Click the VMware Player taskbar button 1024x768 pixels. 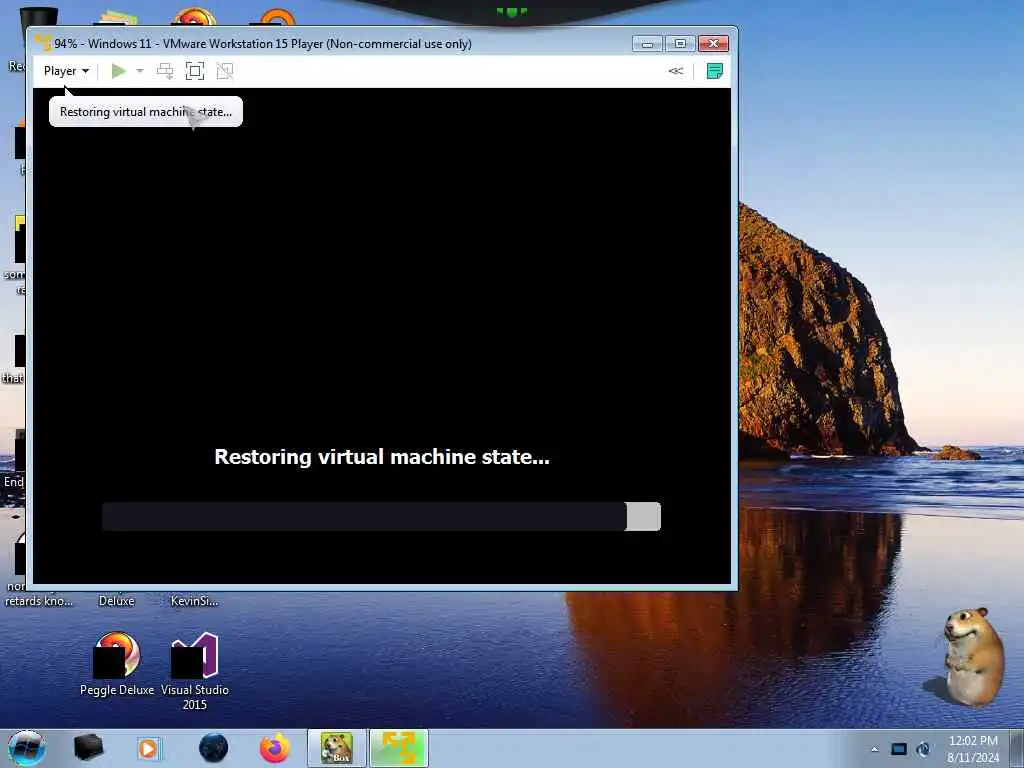pos(399,748)
